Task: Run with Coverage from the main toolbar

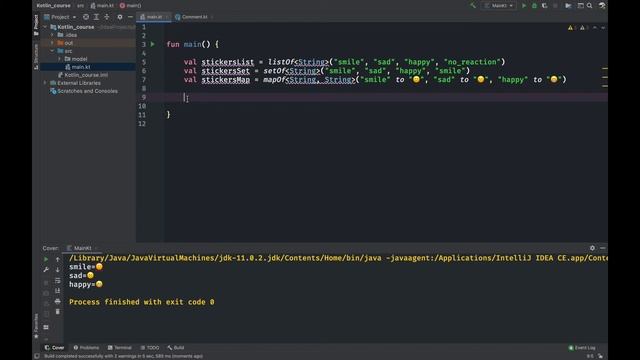Action: 544,6
